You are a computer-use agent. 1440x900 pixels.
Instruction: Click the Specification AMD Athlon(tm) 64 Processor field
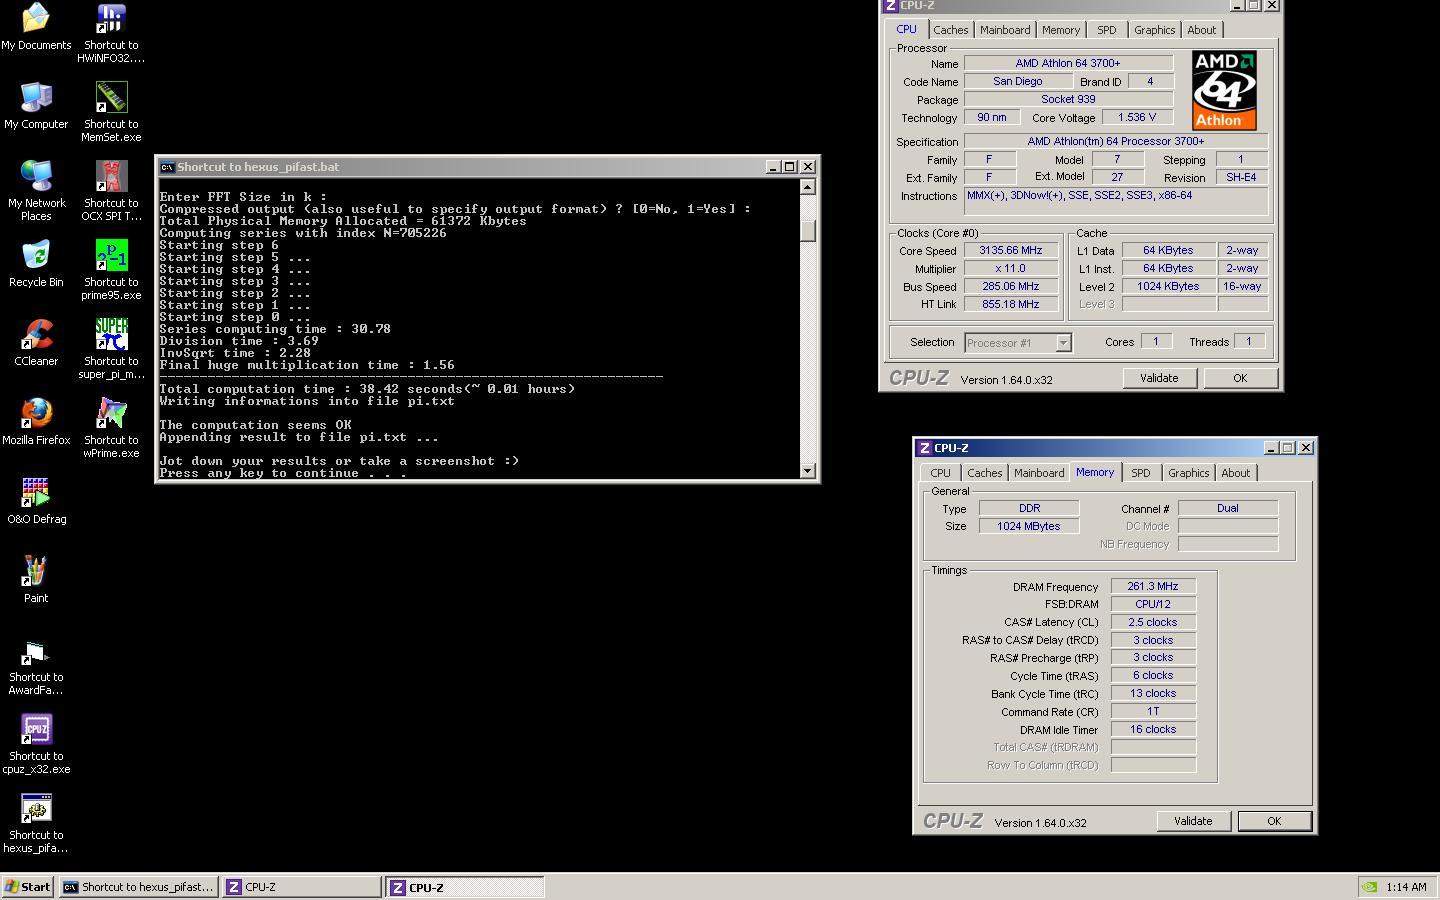pos(1116,142)
